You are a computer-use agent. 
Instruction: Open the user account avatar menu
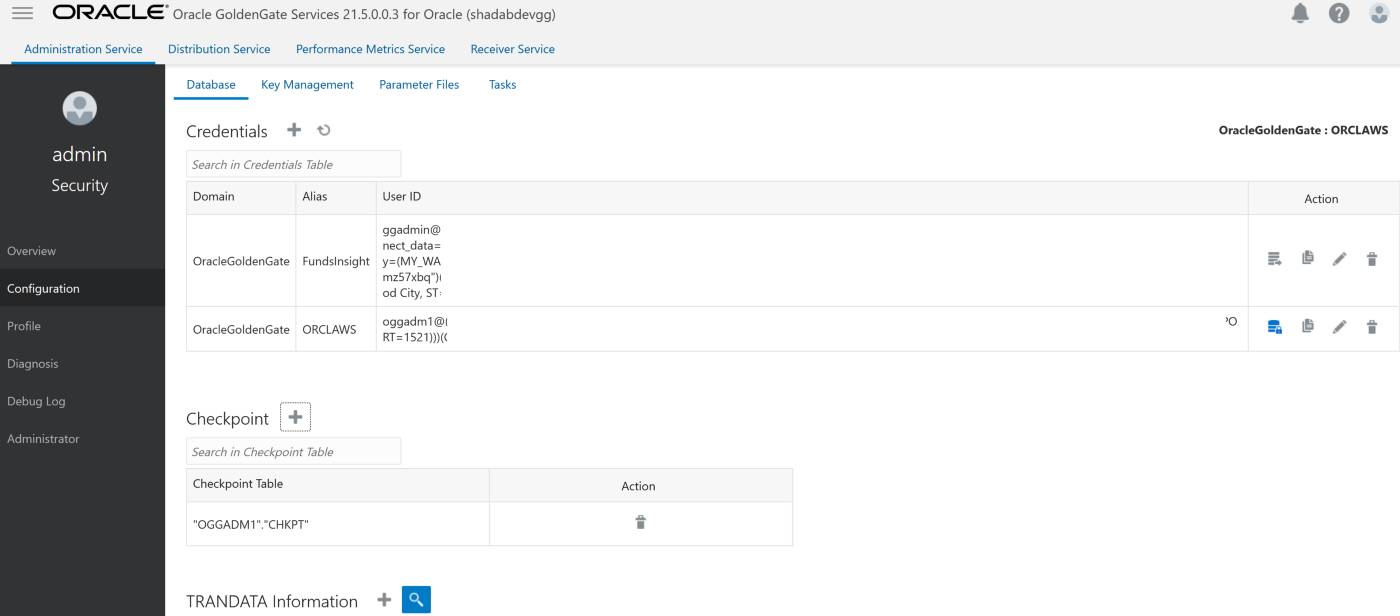(x=1379, y=13)
